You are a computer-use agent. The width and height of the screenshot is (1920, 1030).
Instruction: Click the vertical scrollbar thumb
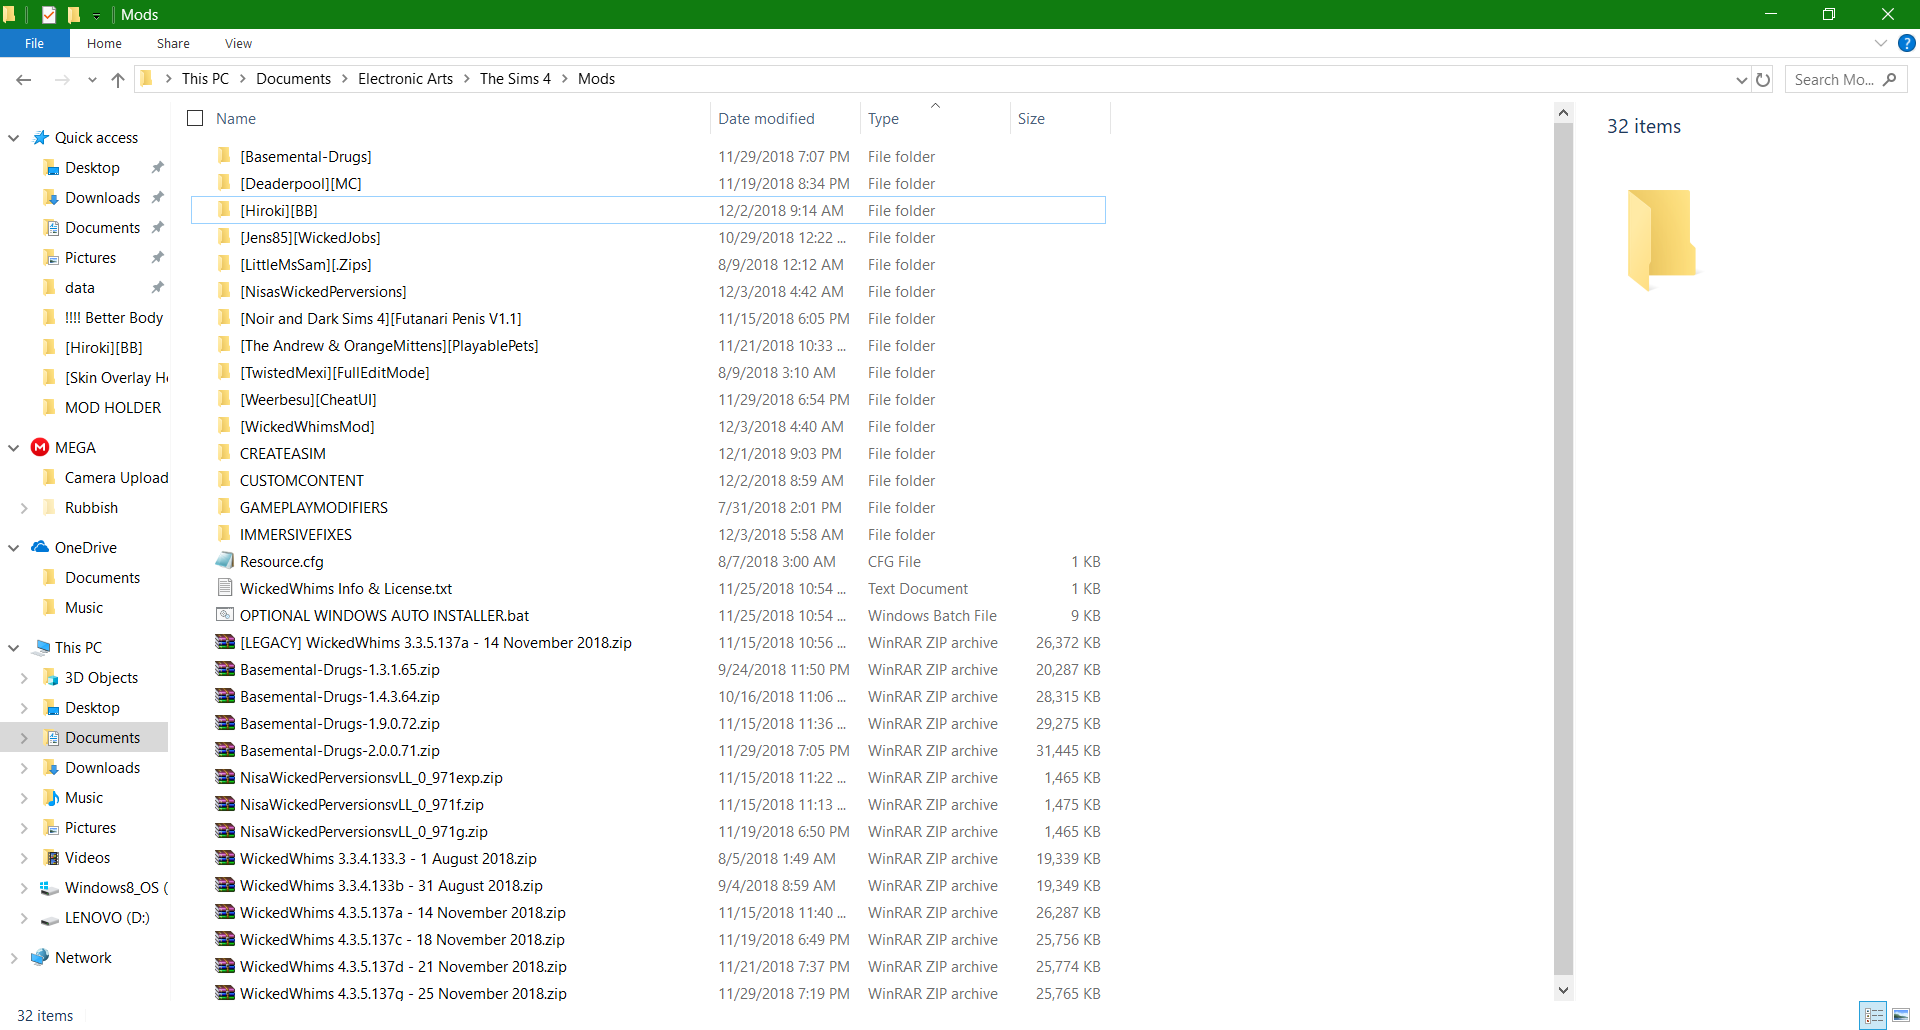(1563, 548)
